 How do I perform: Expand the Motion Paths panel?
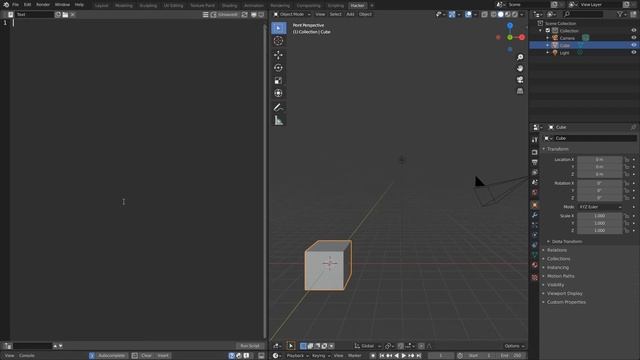560,276
